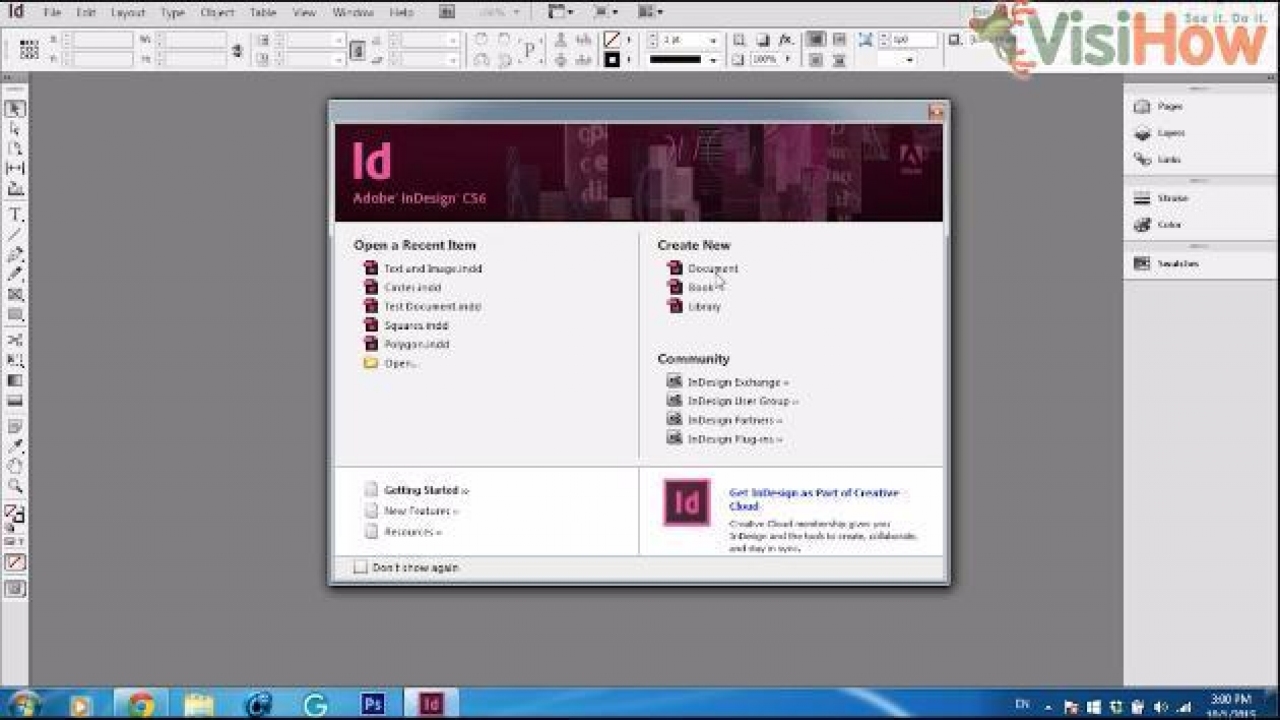Open recent file Squares.indd
This screenshot has width=1280, height=720.
point(416,325)
